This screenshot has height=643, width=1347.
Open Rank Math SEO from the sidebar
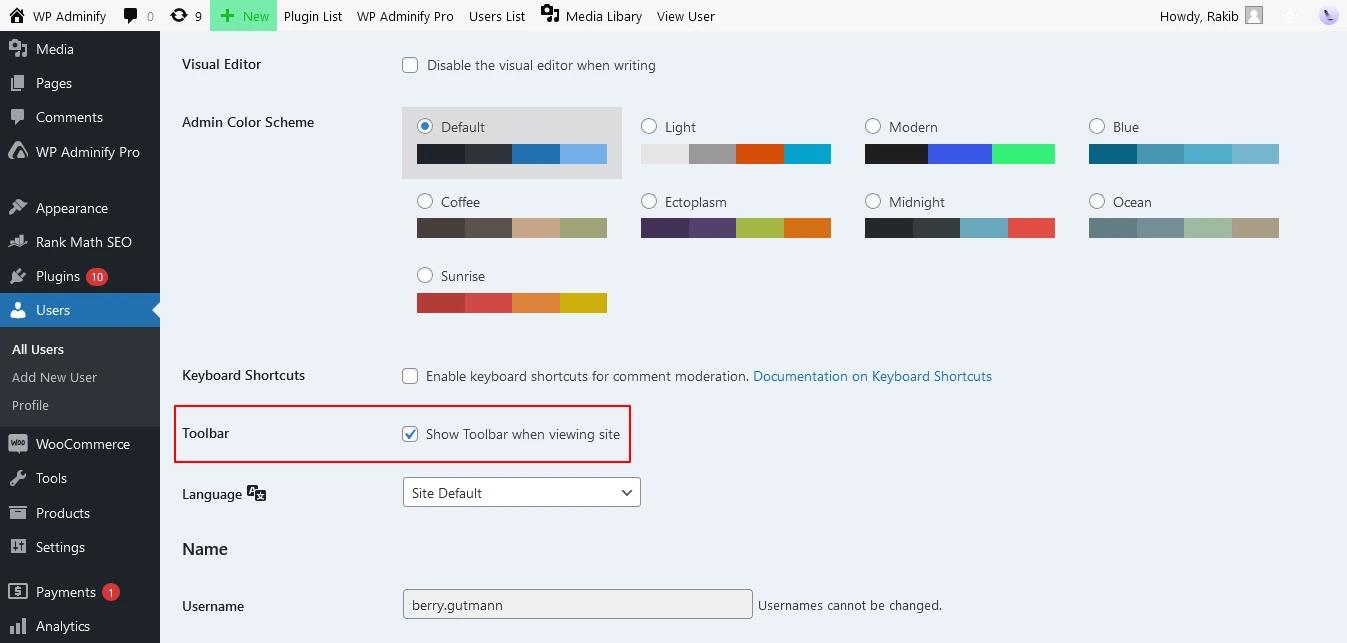pyautogui.click(x=82, y=242)
